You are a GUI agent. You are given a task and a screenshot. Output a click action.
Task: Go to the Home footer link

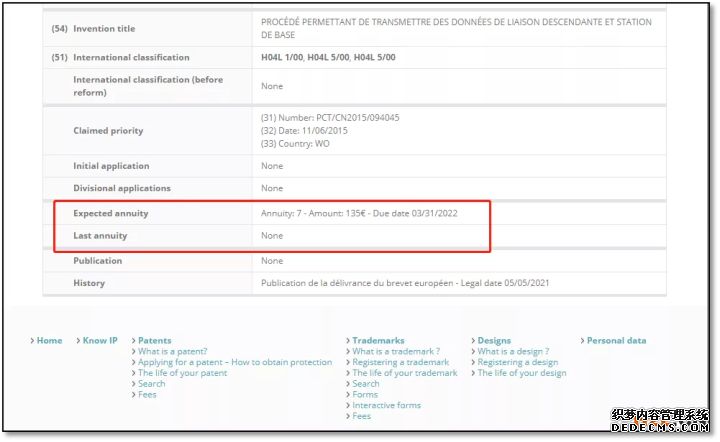click(x=49, y=341)
